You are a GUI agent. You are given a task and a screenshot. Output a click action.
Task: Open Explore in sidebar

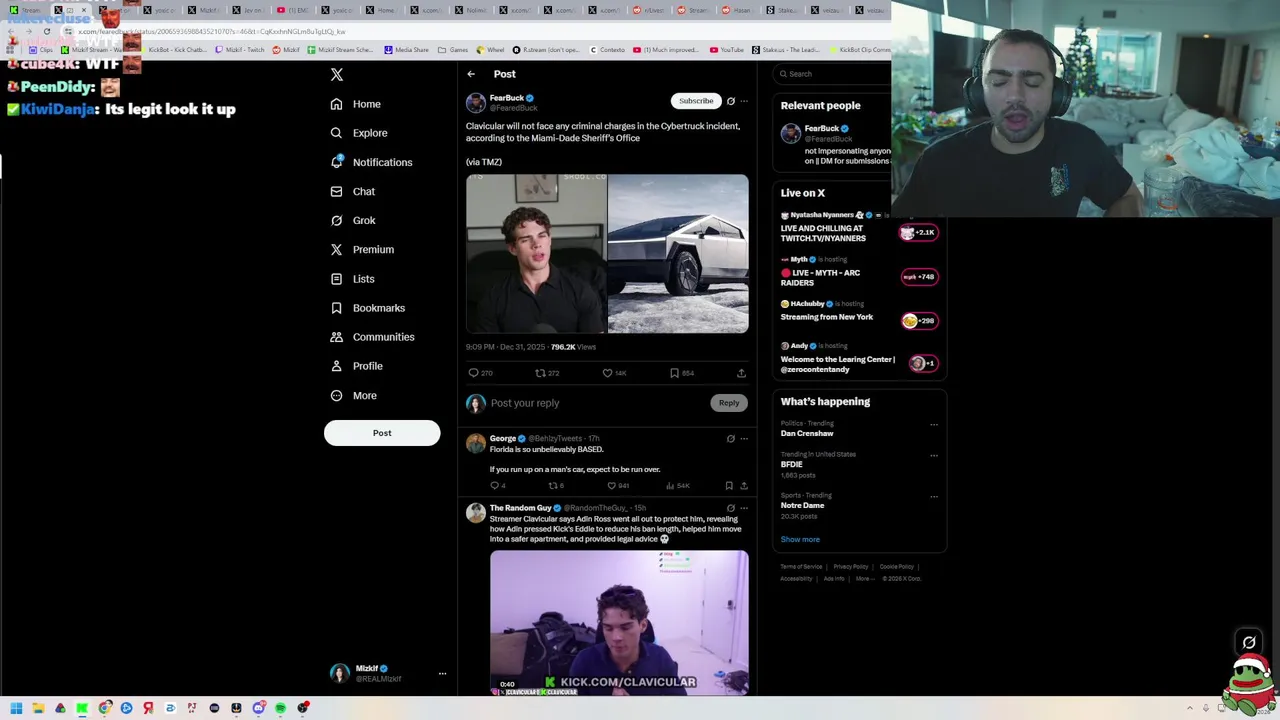click(x=359, y=133)
